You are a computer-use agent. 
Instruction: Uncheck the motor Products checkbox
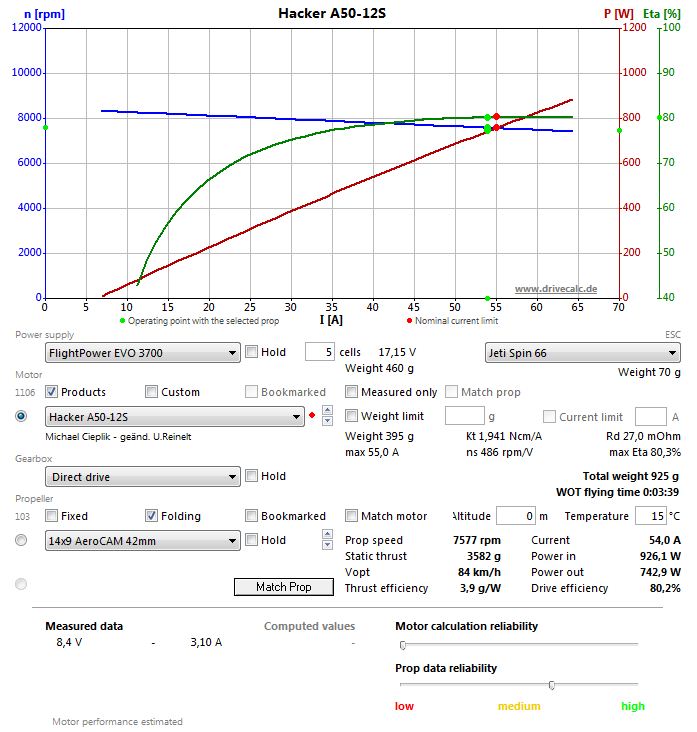(52, 392)
